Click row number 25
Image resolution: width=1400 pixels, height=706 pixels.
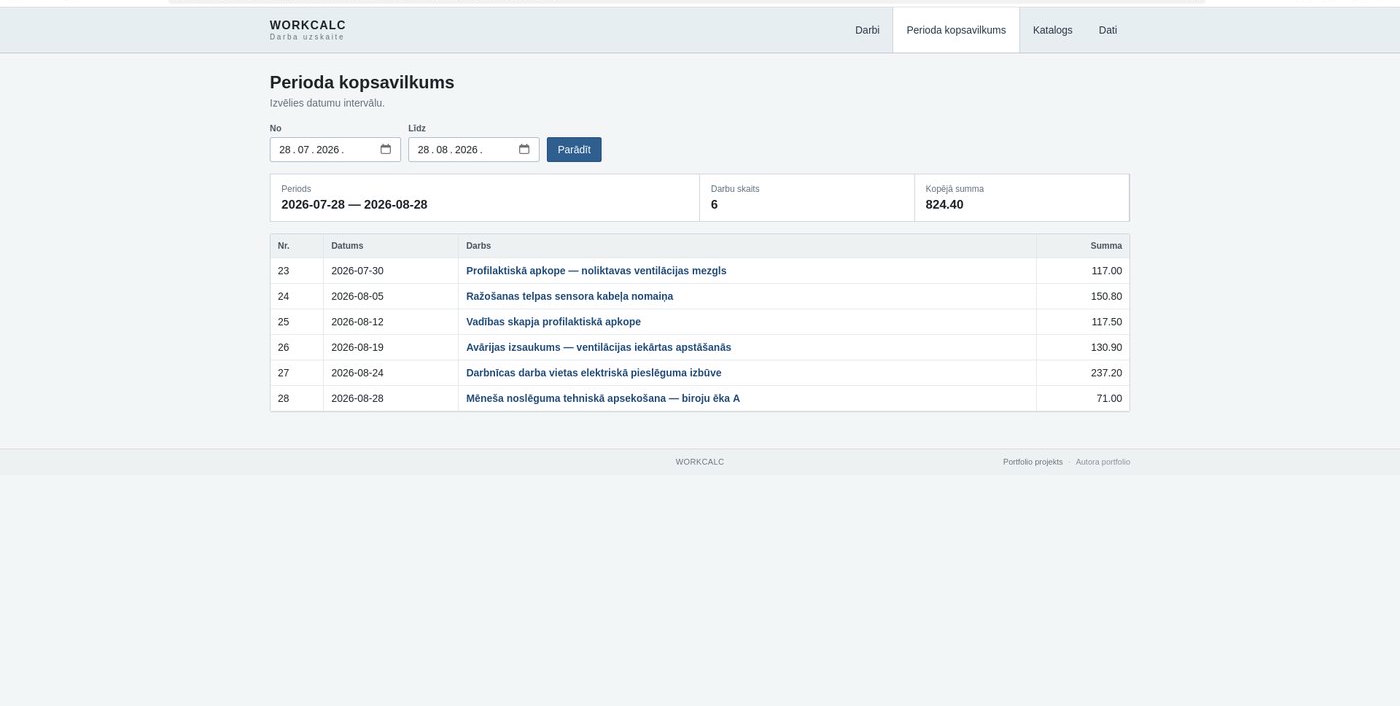coord(283,322)
